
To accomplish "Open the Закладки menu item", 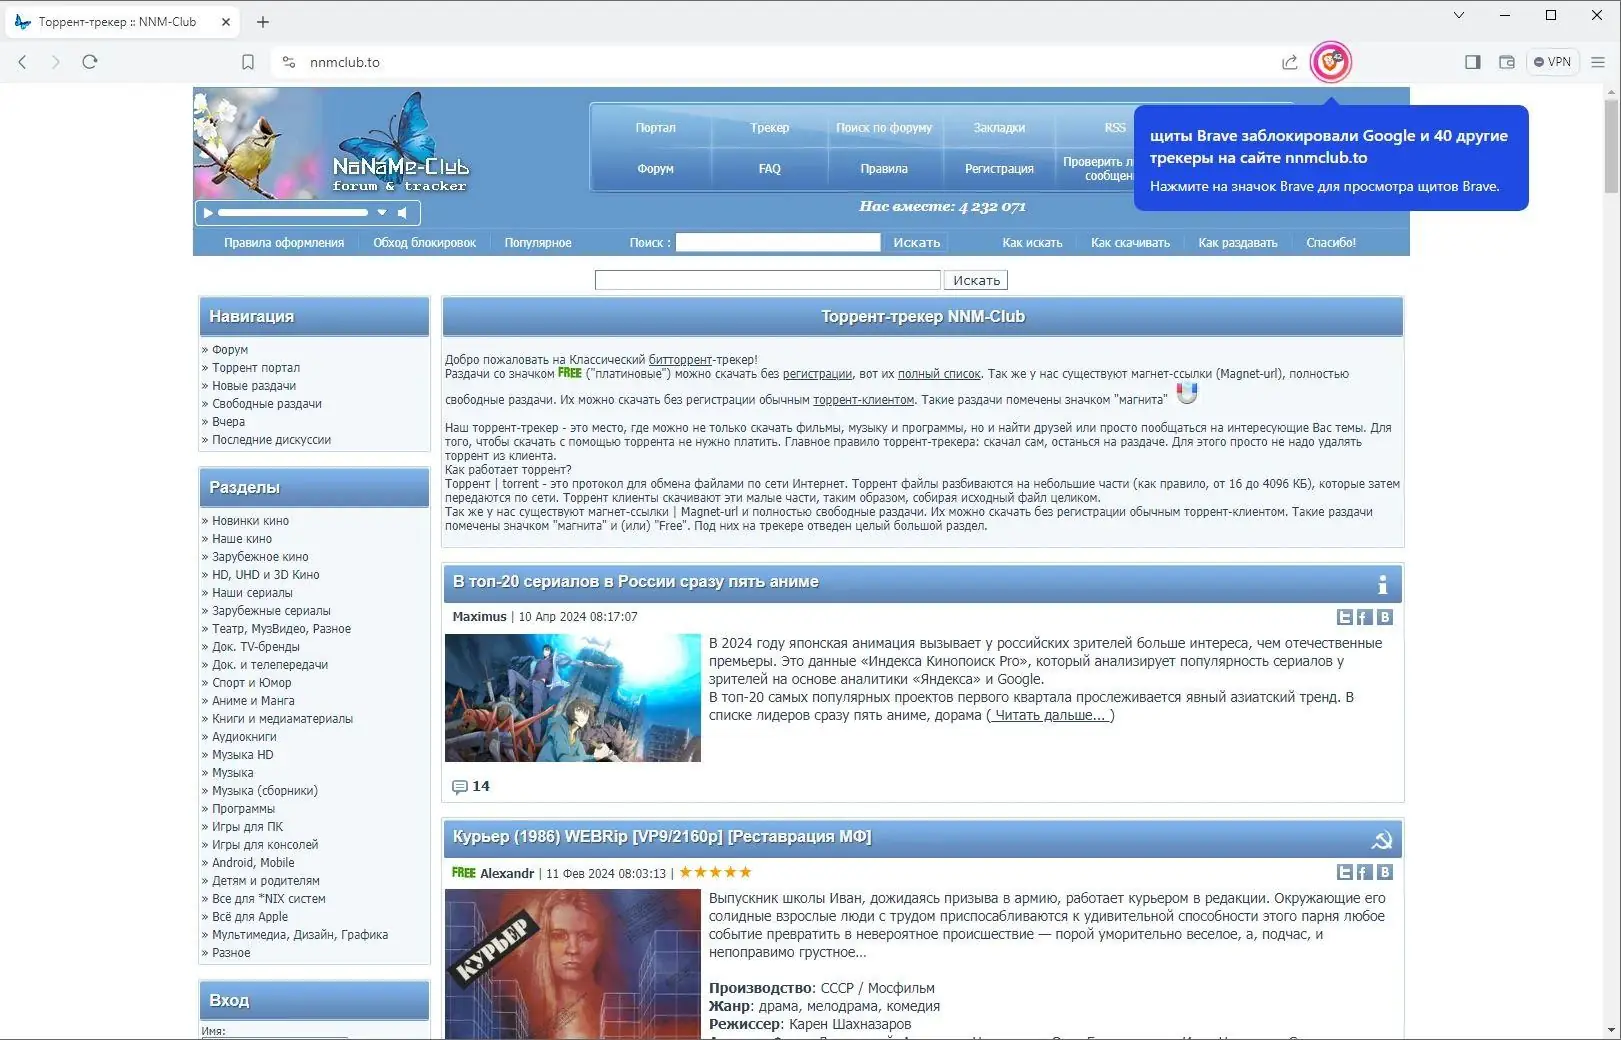I will (x=999, y=128).
